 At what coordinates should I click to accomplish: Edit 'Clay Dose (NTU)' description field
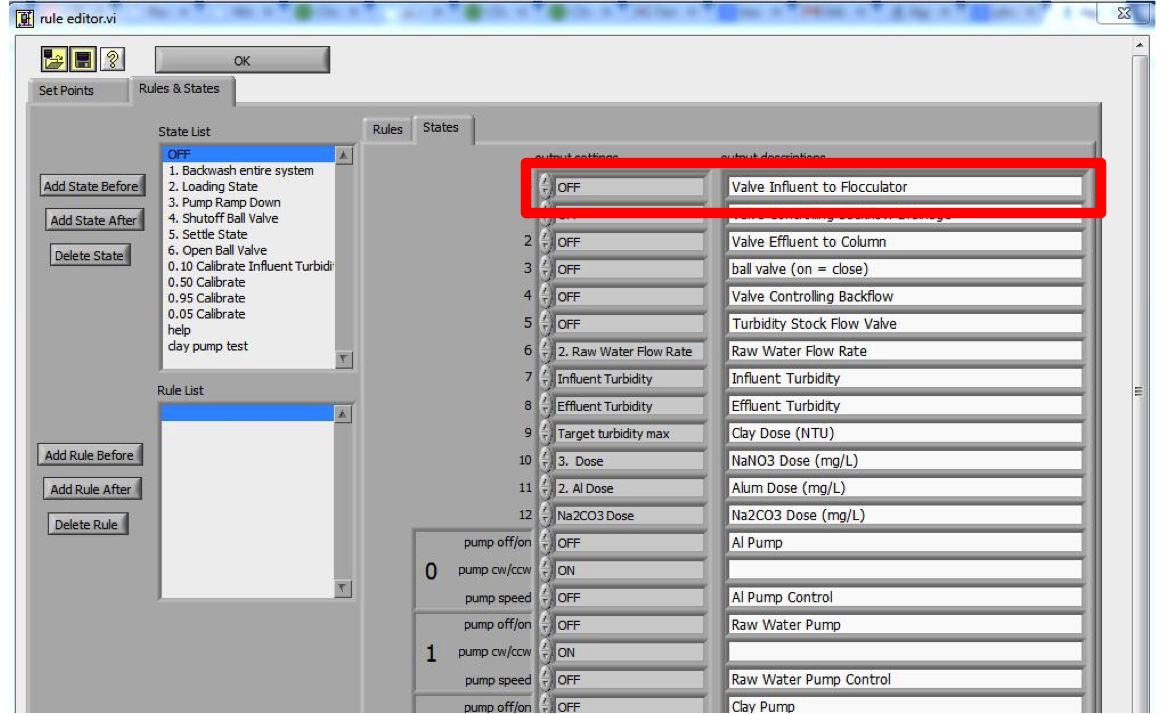coord(905,433)
